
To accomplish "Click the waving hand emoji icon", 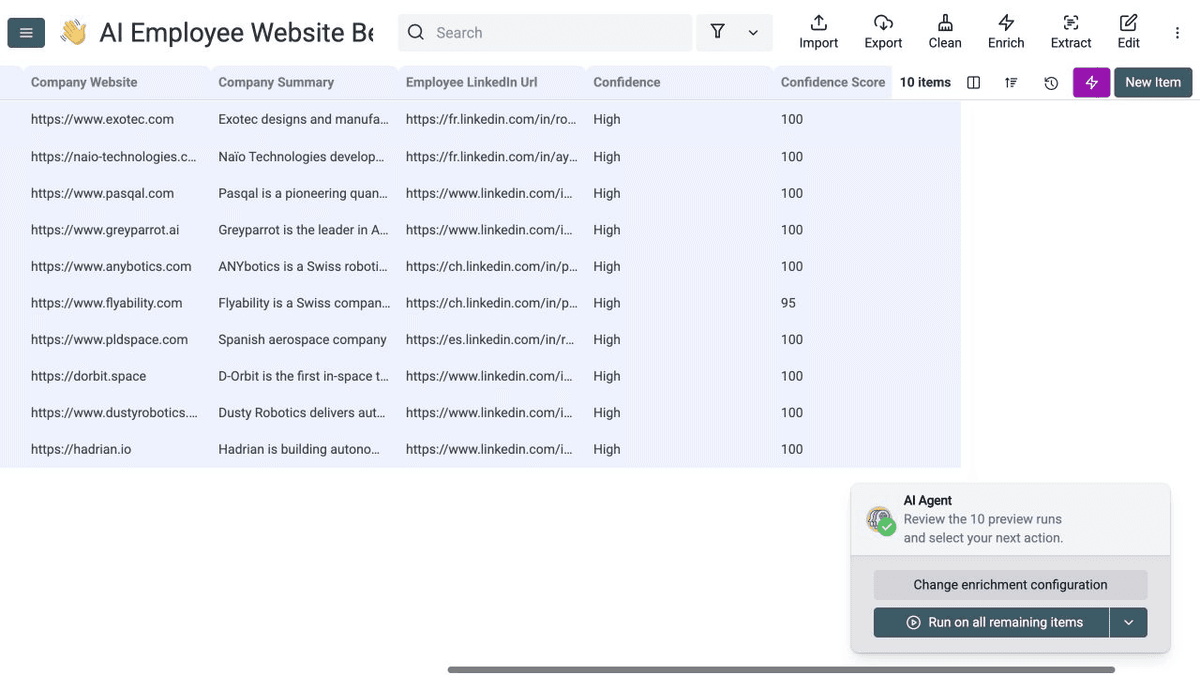I will [x=73, y=33].
